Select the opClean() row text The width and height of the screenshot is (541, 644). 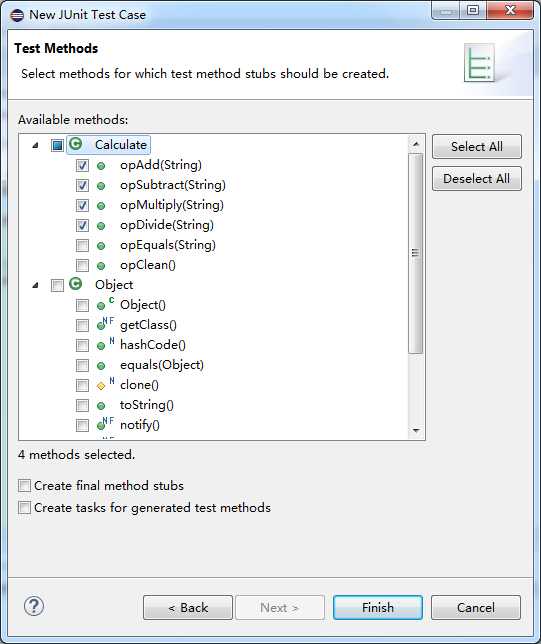click(x=148, y=265)
